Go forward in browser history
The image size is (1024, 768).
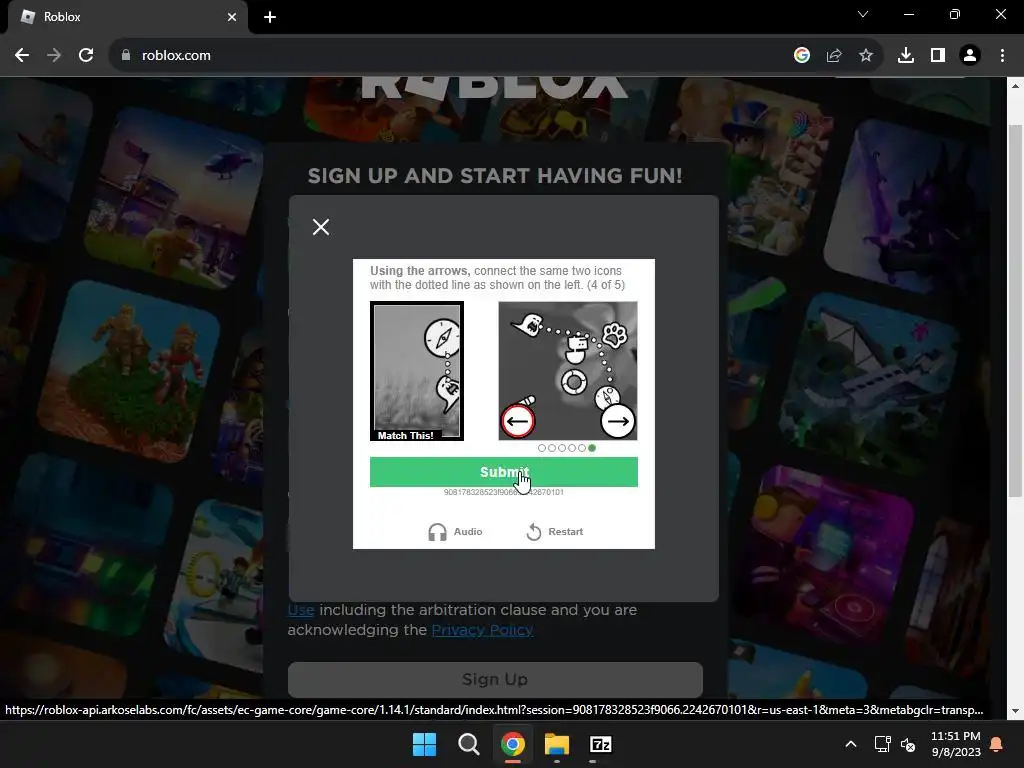[54, 56]
